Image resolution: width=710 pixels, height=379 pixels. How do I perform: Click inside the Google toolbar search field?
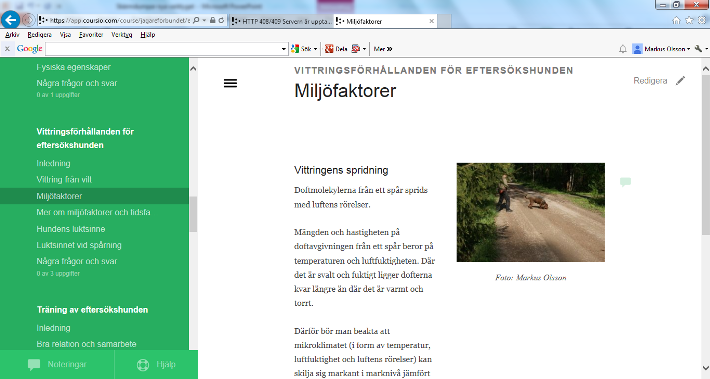(163, 49)
